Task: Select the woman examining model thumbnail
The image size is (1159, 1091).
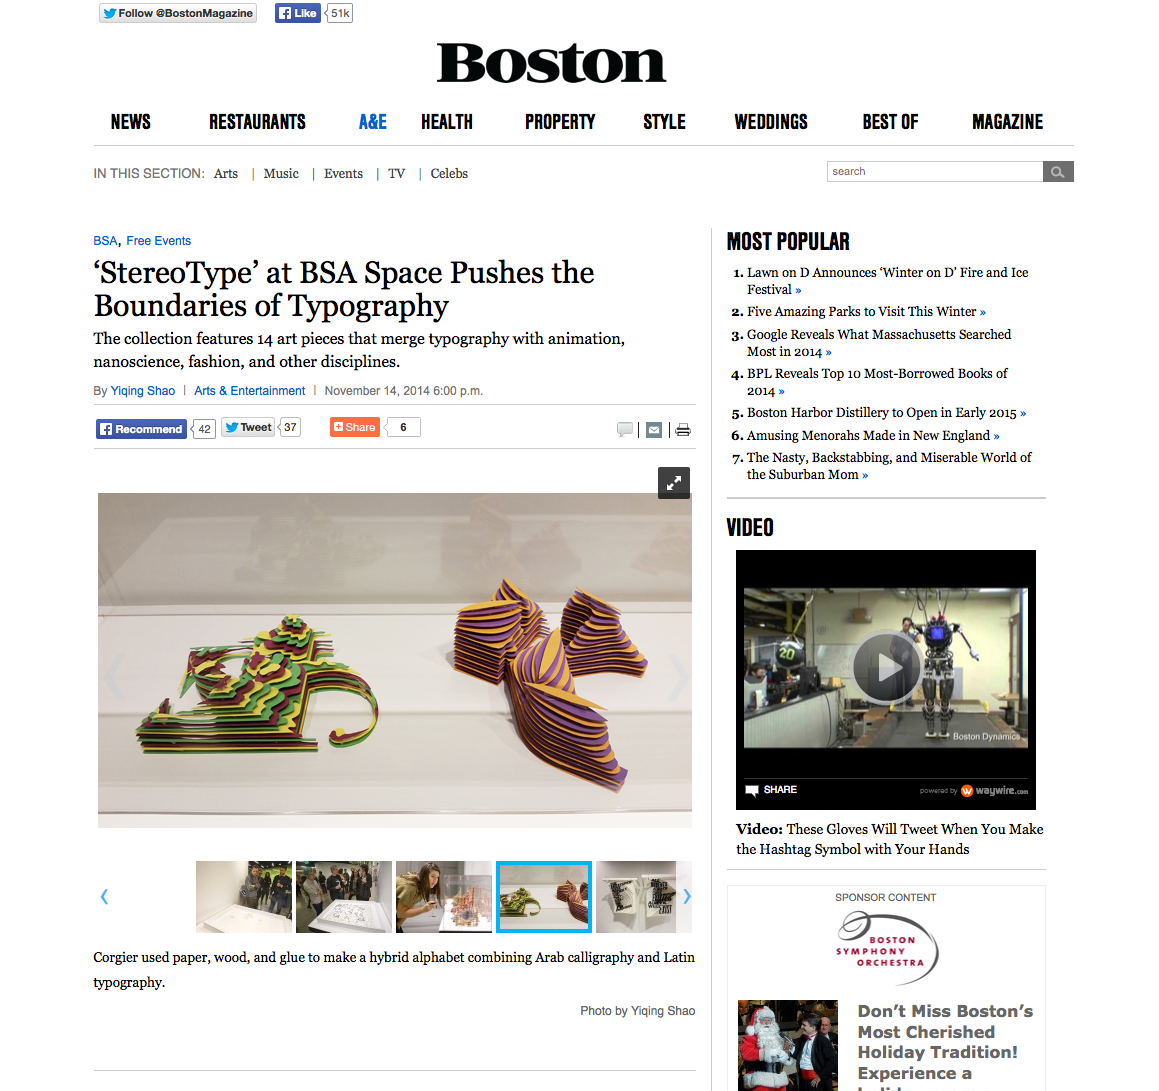Action: coord(443,897)
